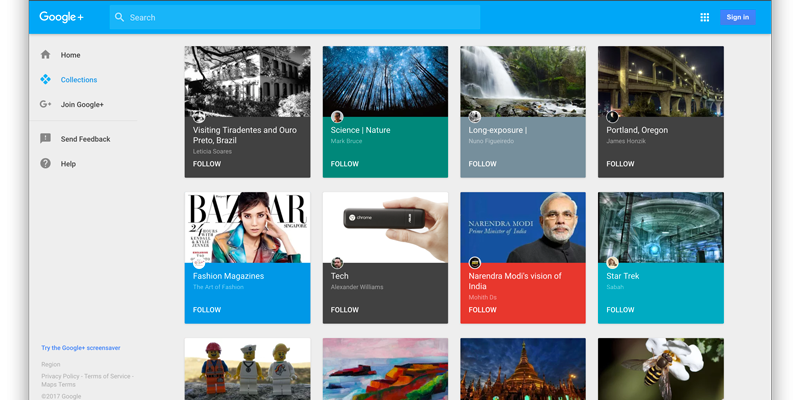The height and width of the screenshot is (400, 800).
Task: Open the waterfall Long-exposure thumbnail
Action: [x=523, y=82]
